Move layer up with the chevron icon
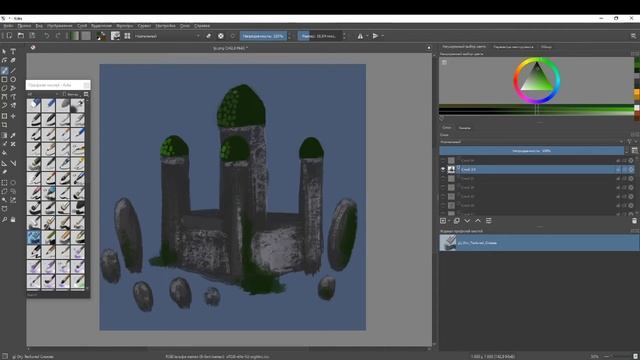Image resolution: width=640 pixels, height=360 pixels. [x=478, y=221]
